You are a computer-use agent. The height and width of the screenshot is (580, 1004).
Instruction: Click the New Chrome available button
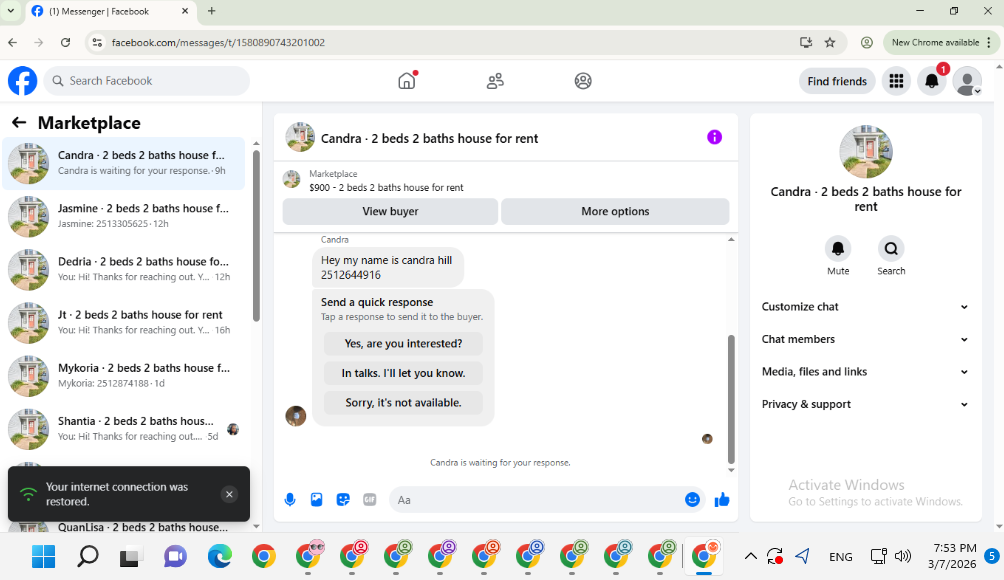tap(940, 42)
